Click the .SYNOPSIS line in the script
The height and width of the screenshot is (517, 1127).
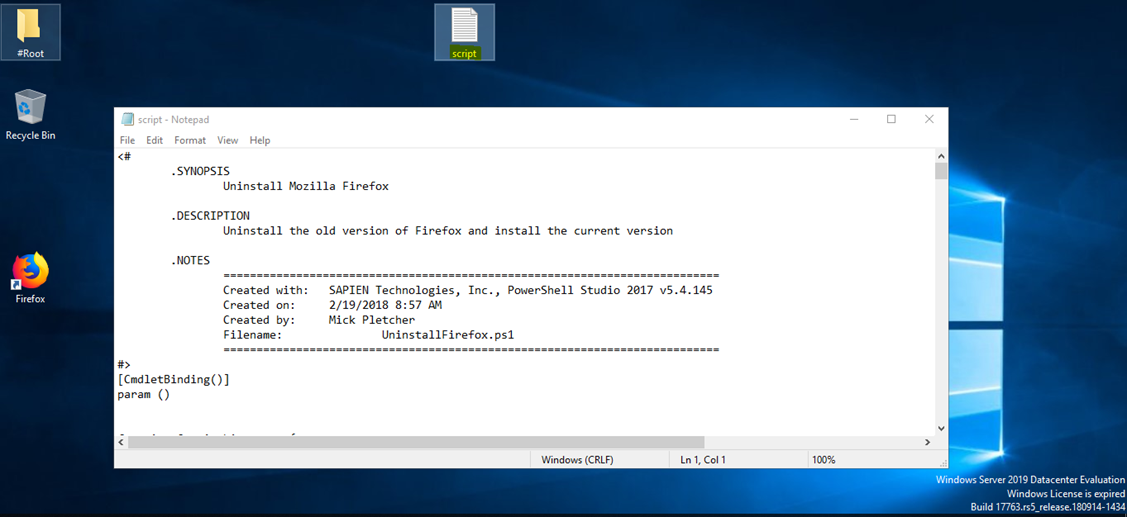pyautogui.click(x=201, y=172)
